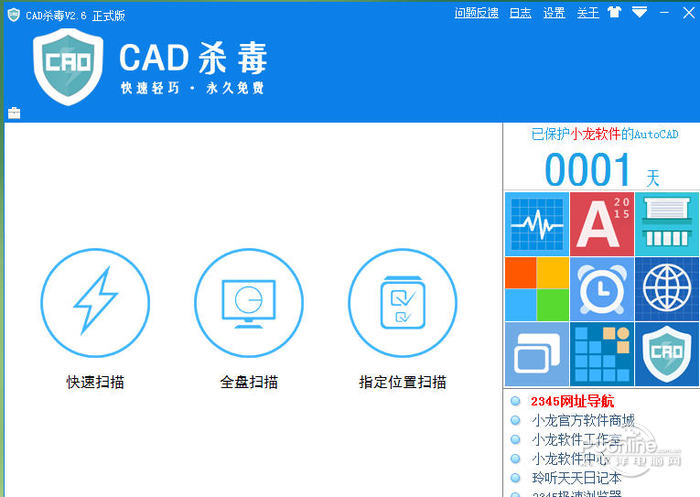The height and width of the screenshot is (497, 700).
Task: Open the 小龙软件中心 link
Action: [x=570, y=459]
